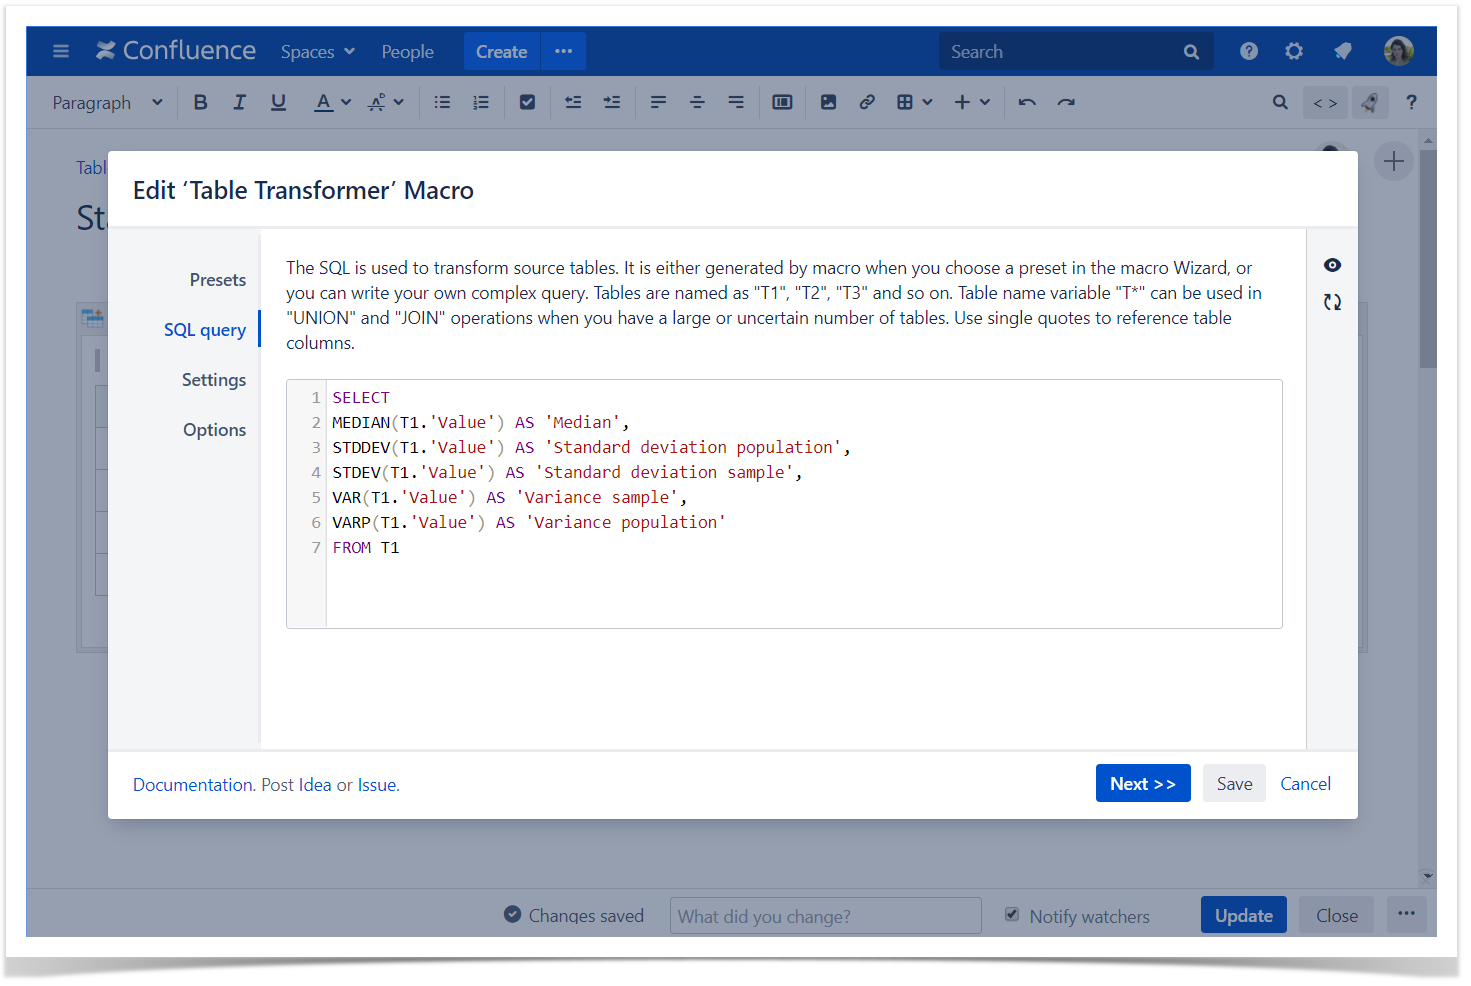Click the undo arrow icon
Screen dimensions: 1471x986
1027,102
